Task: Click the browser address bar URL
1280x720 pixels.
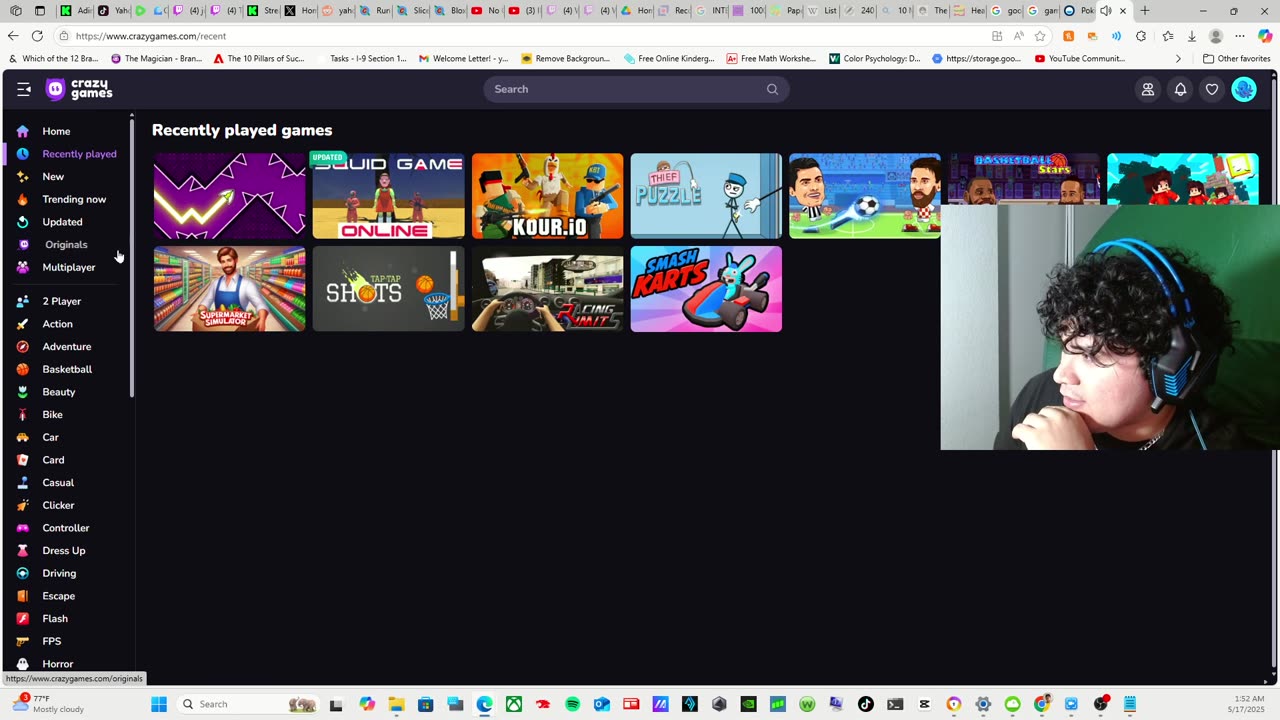Action: point(151,36)
